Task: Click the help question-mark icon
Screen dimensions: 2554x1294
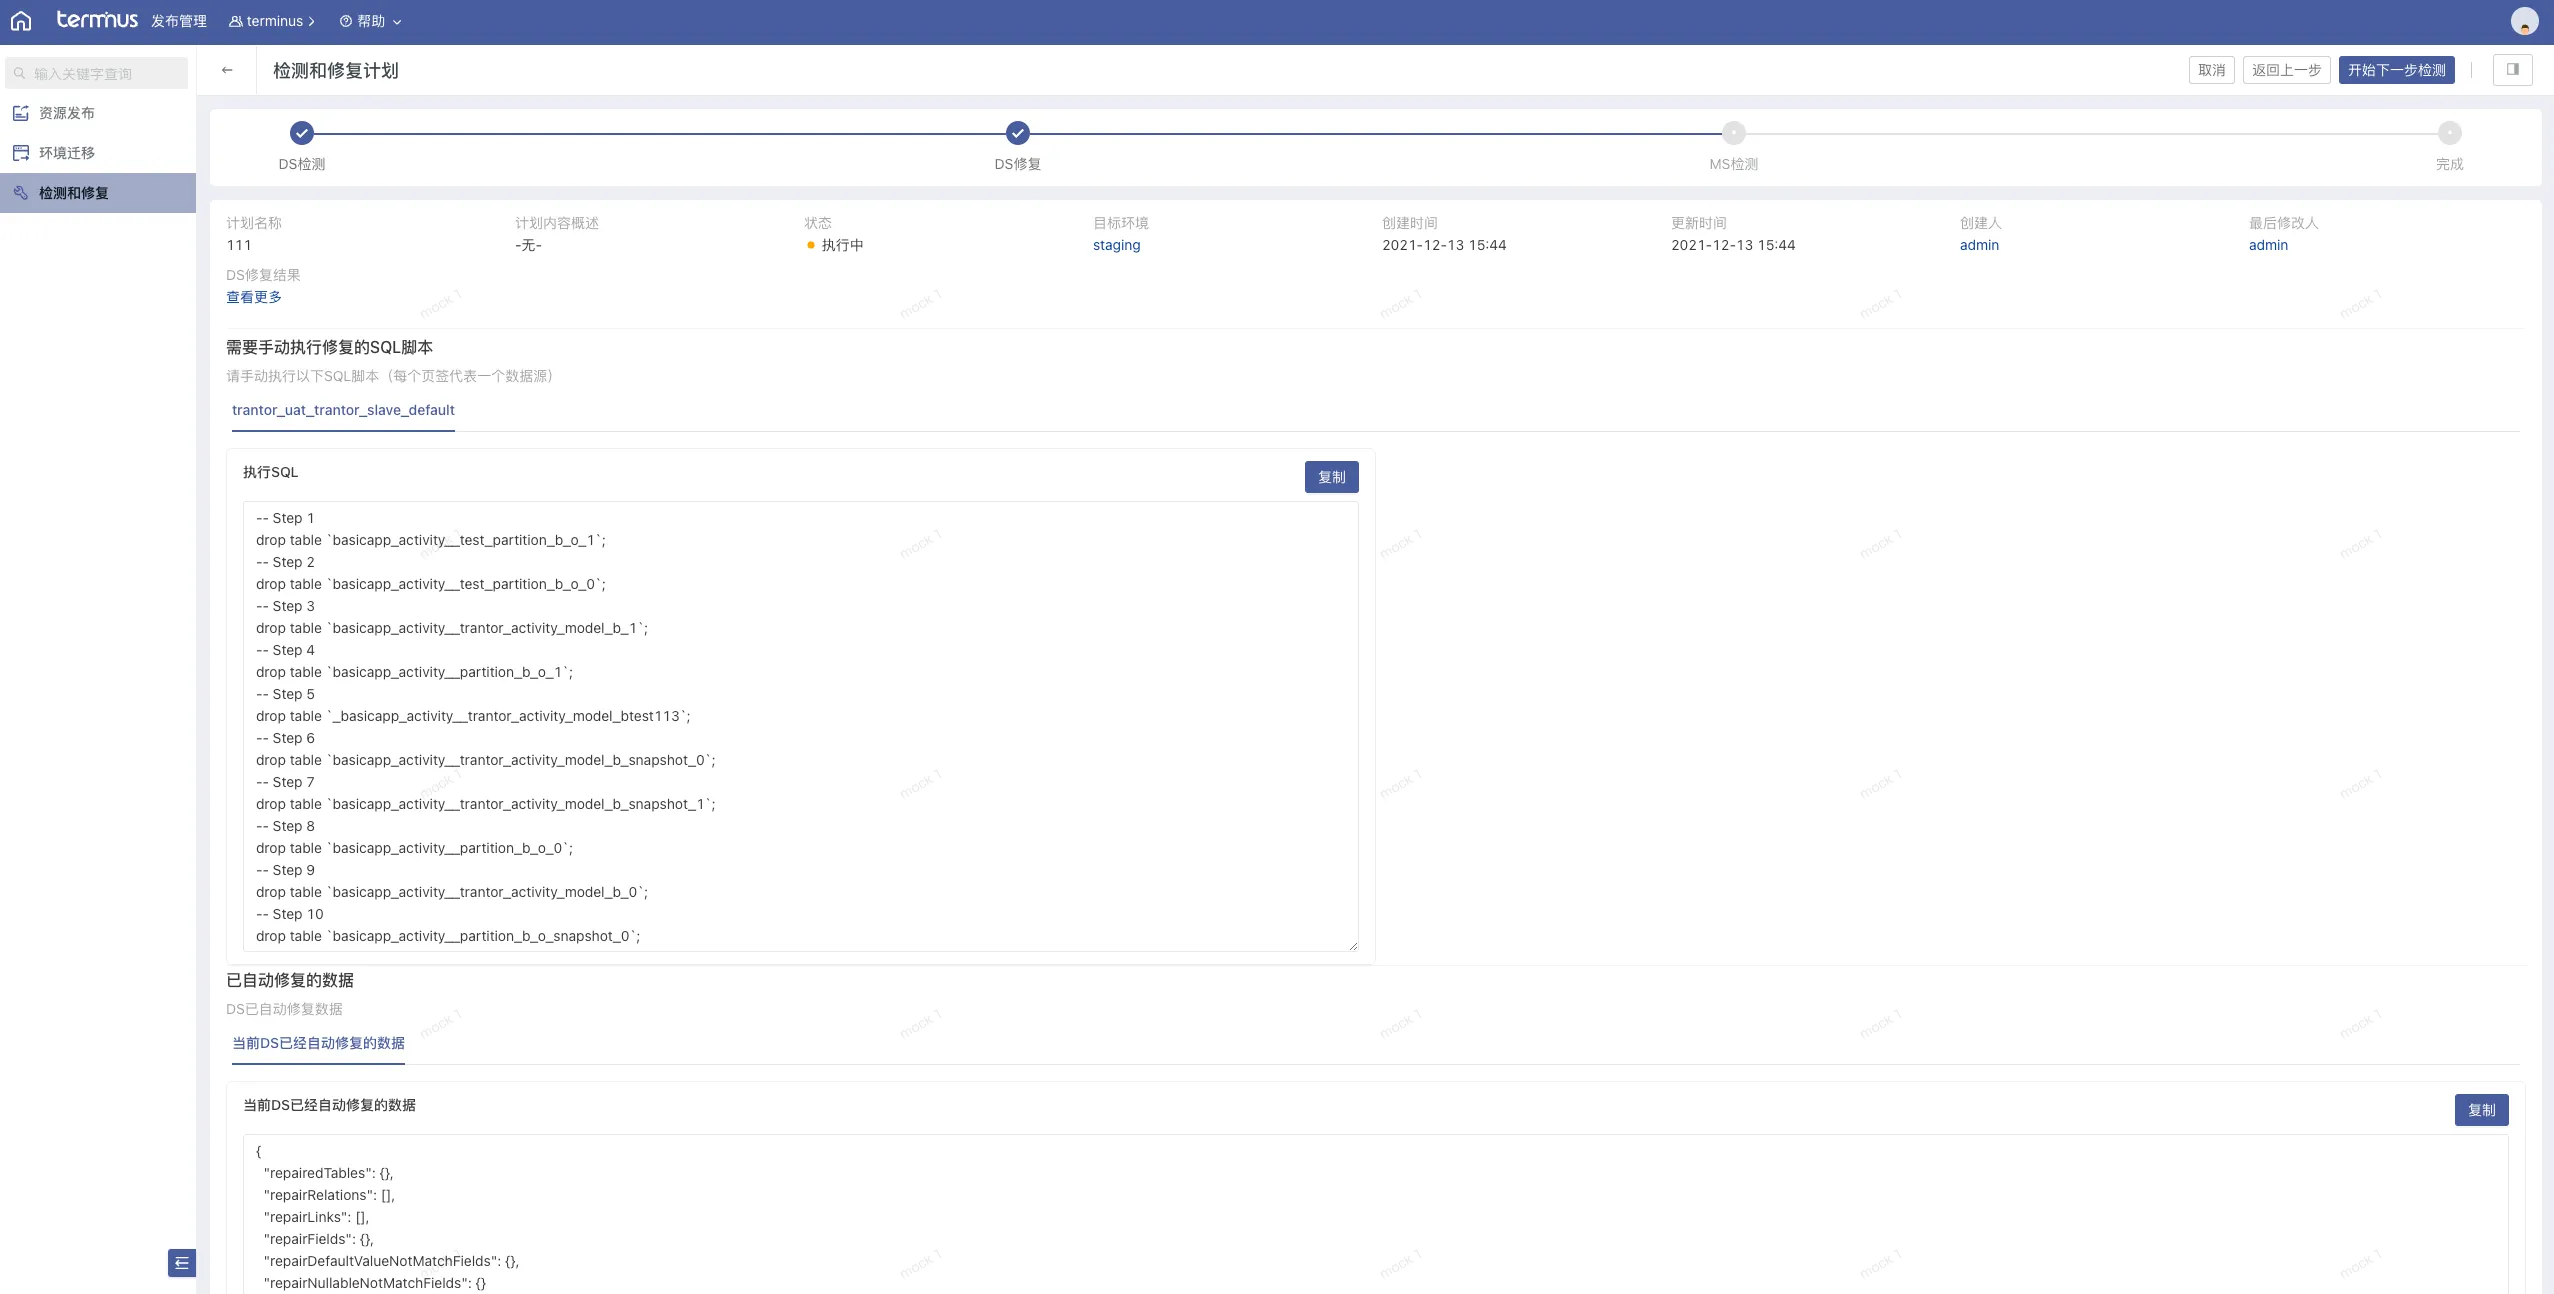Action: pos(345,21)
